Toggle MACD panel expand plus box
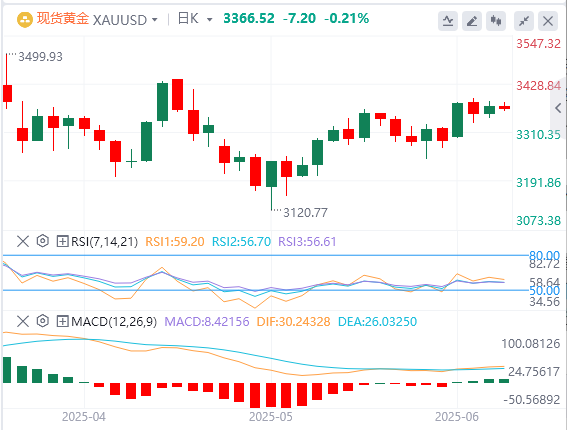This screenshot has width=567, height=430. [x=62, y=321]
